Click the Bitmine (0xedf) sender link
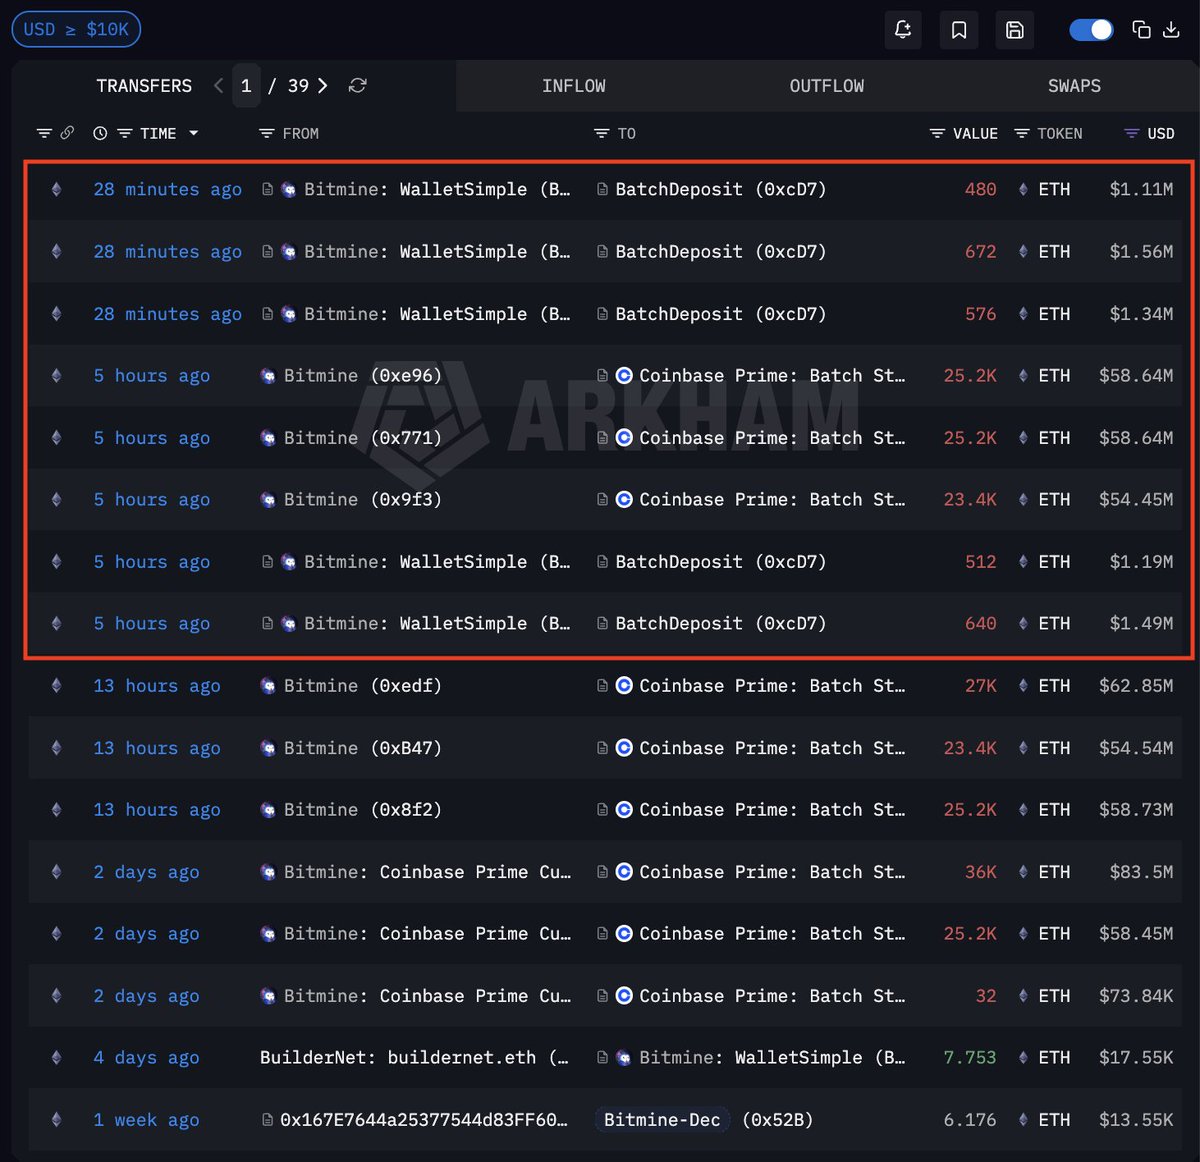 tap(362, 685)
